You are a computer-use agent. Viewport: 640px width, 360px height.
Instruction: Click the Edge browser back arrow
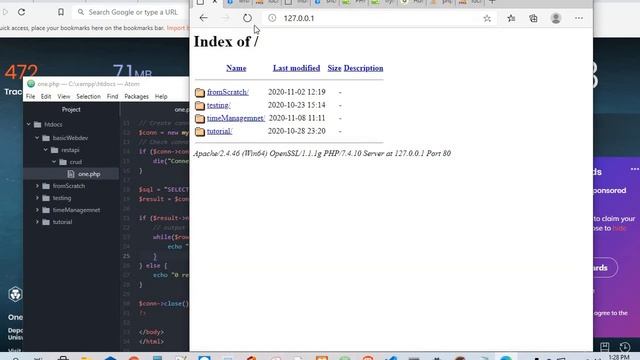pyautogui.click(x=203, y=18)
